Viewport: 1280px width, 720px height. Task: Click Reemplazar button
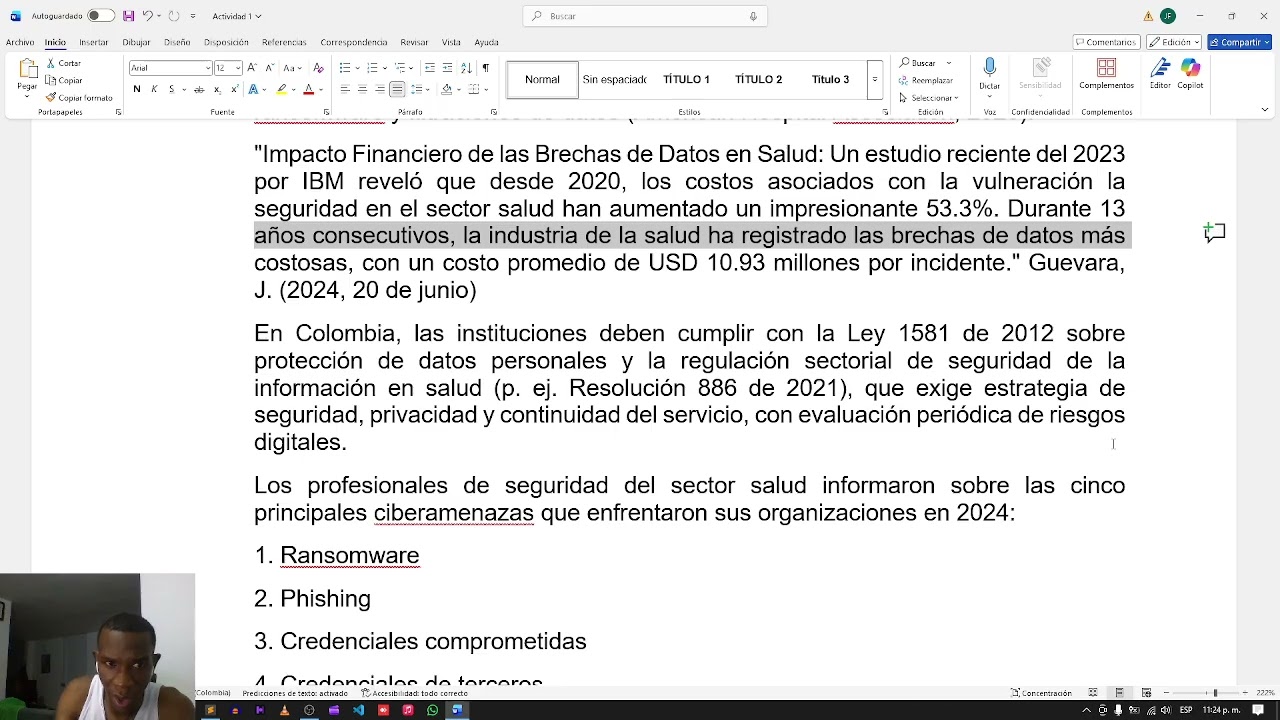point(926,80)
